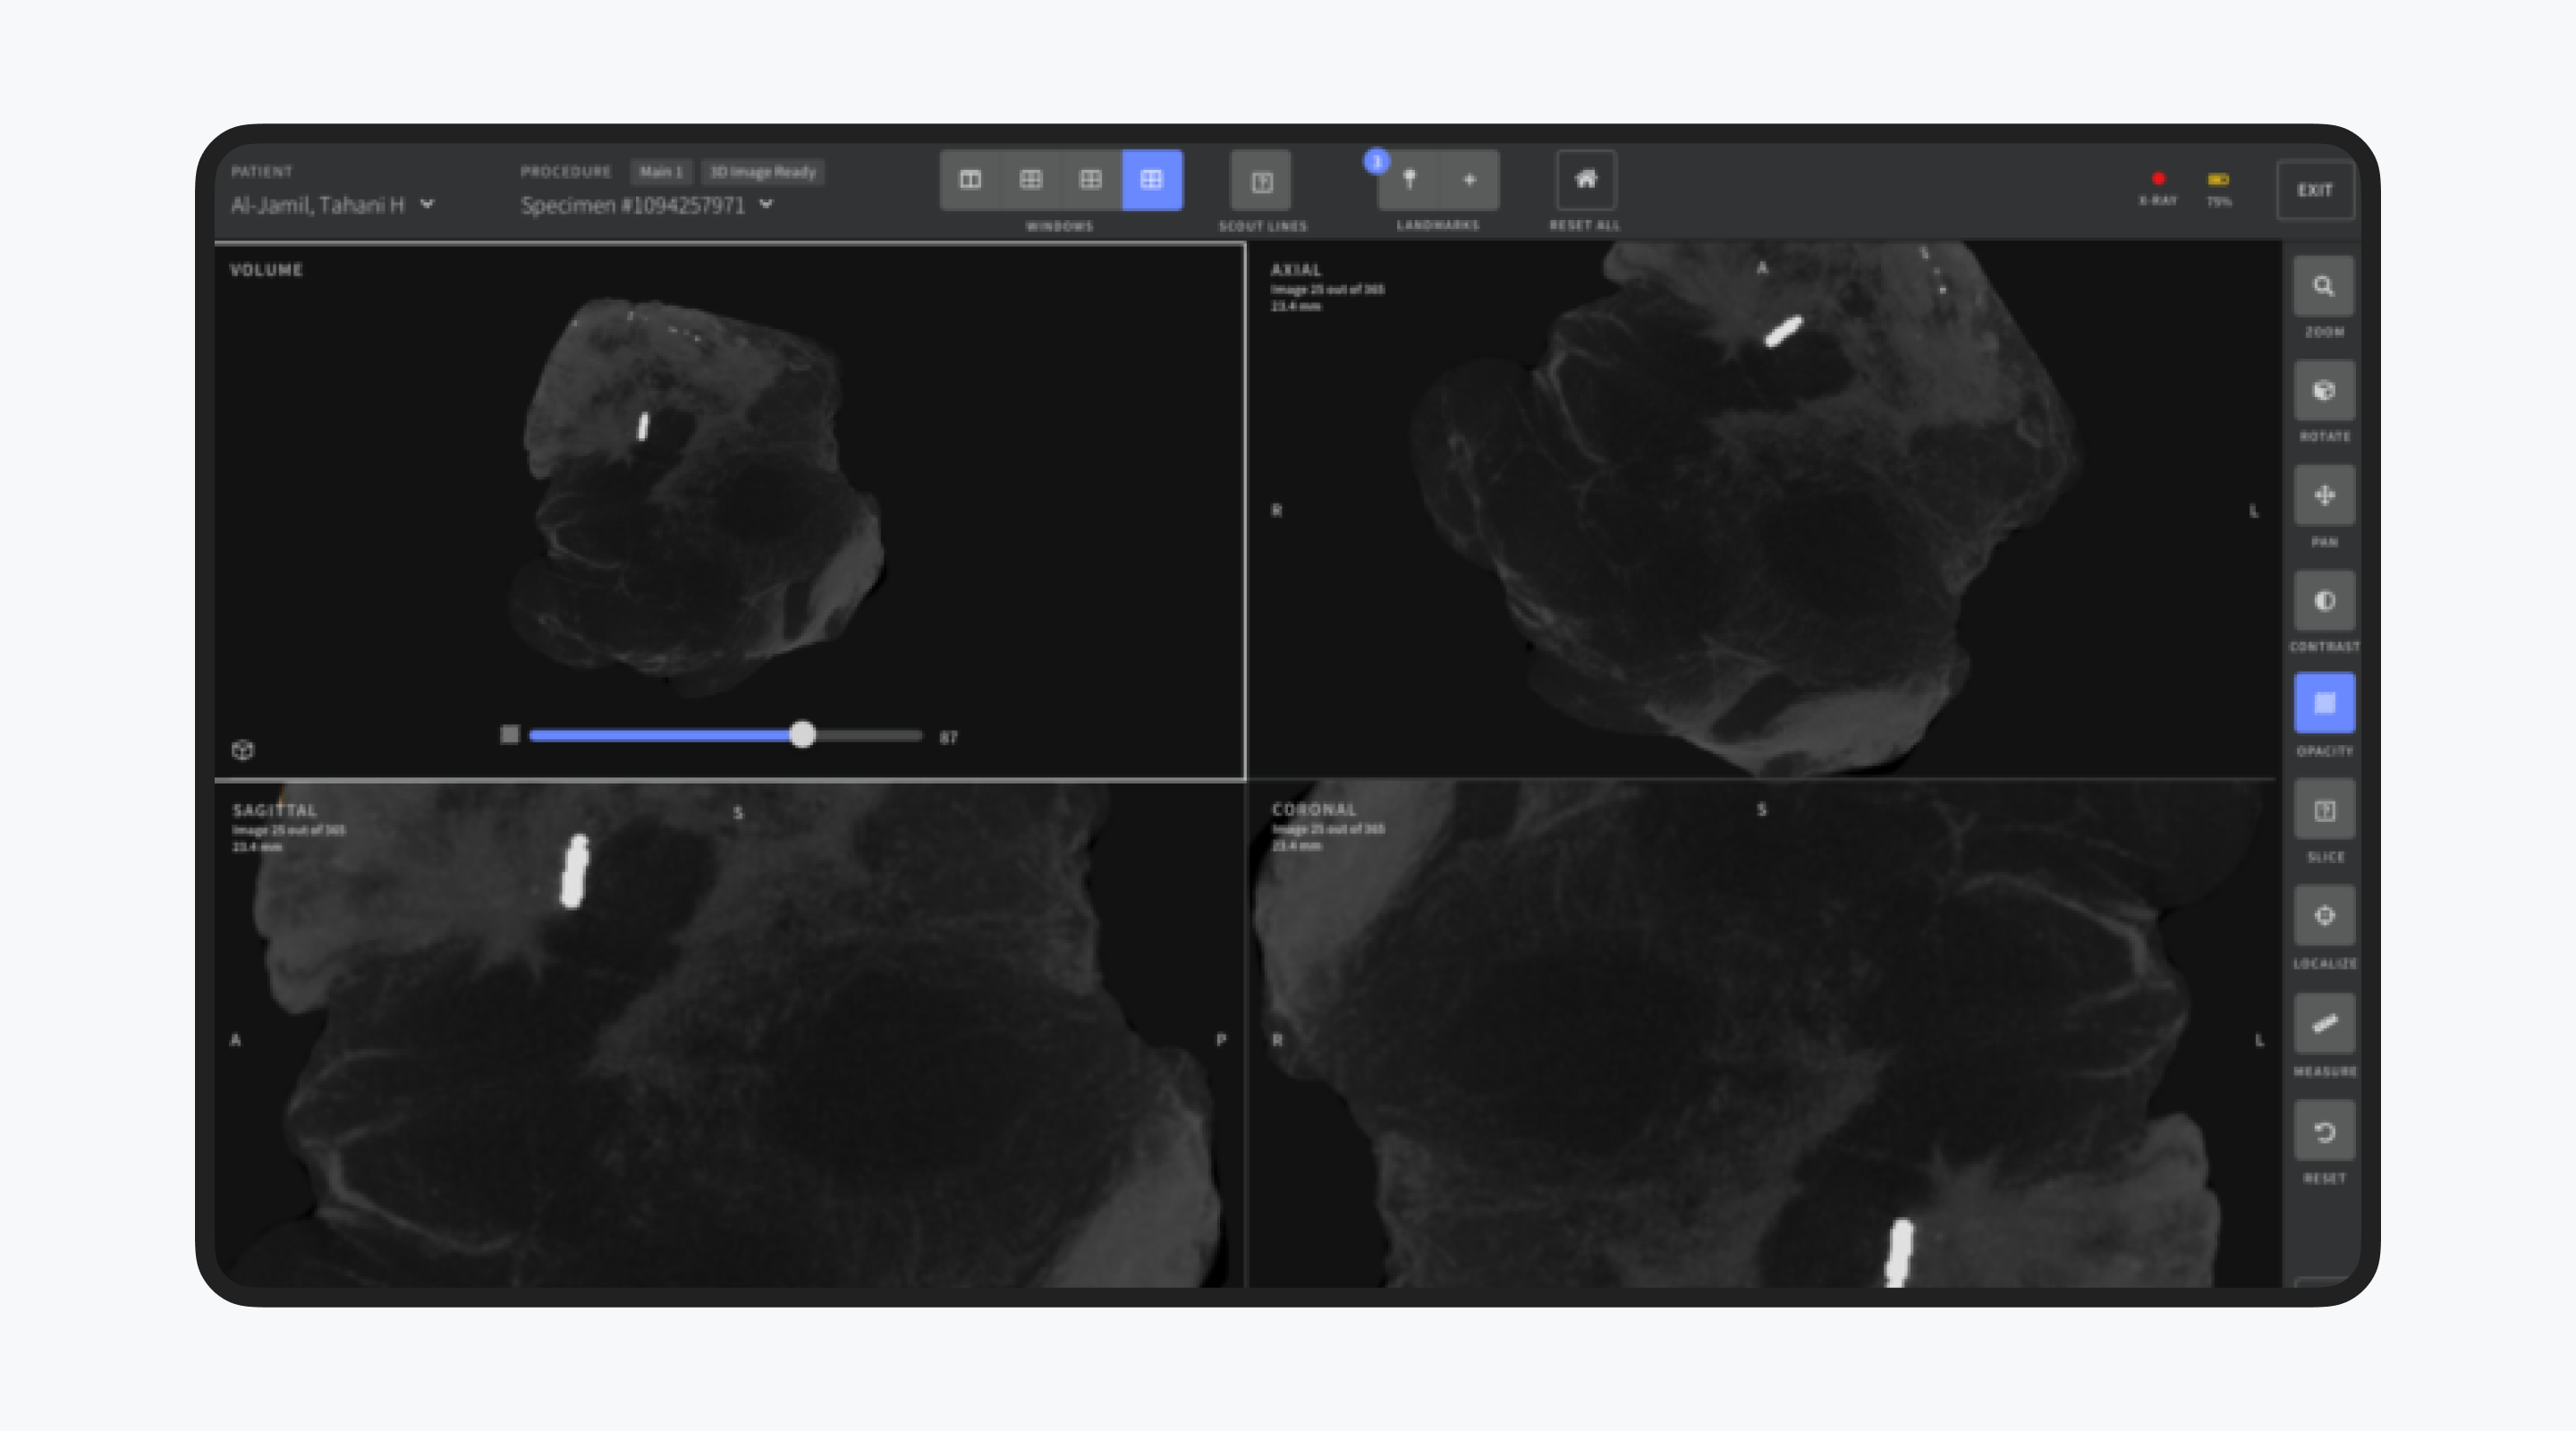Click the cube icon in Volume view

[x=243, y=750]
